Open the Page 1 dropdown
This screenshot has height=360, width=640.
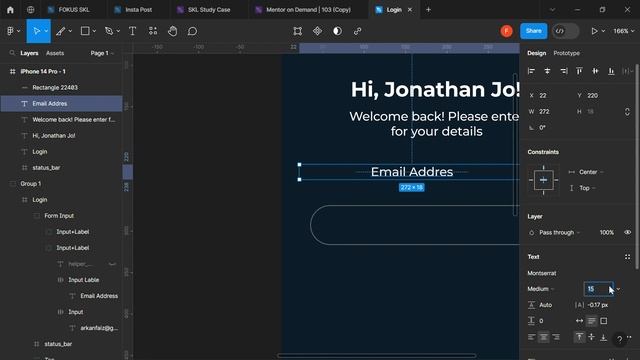[x=102, y=53]
